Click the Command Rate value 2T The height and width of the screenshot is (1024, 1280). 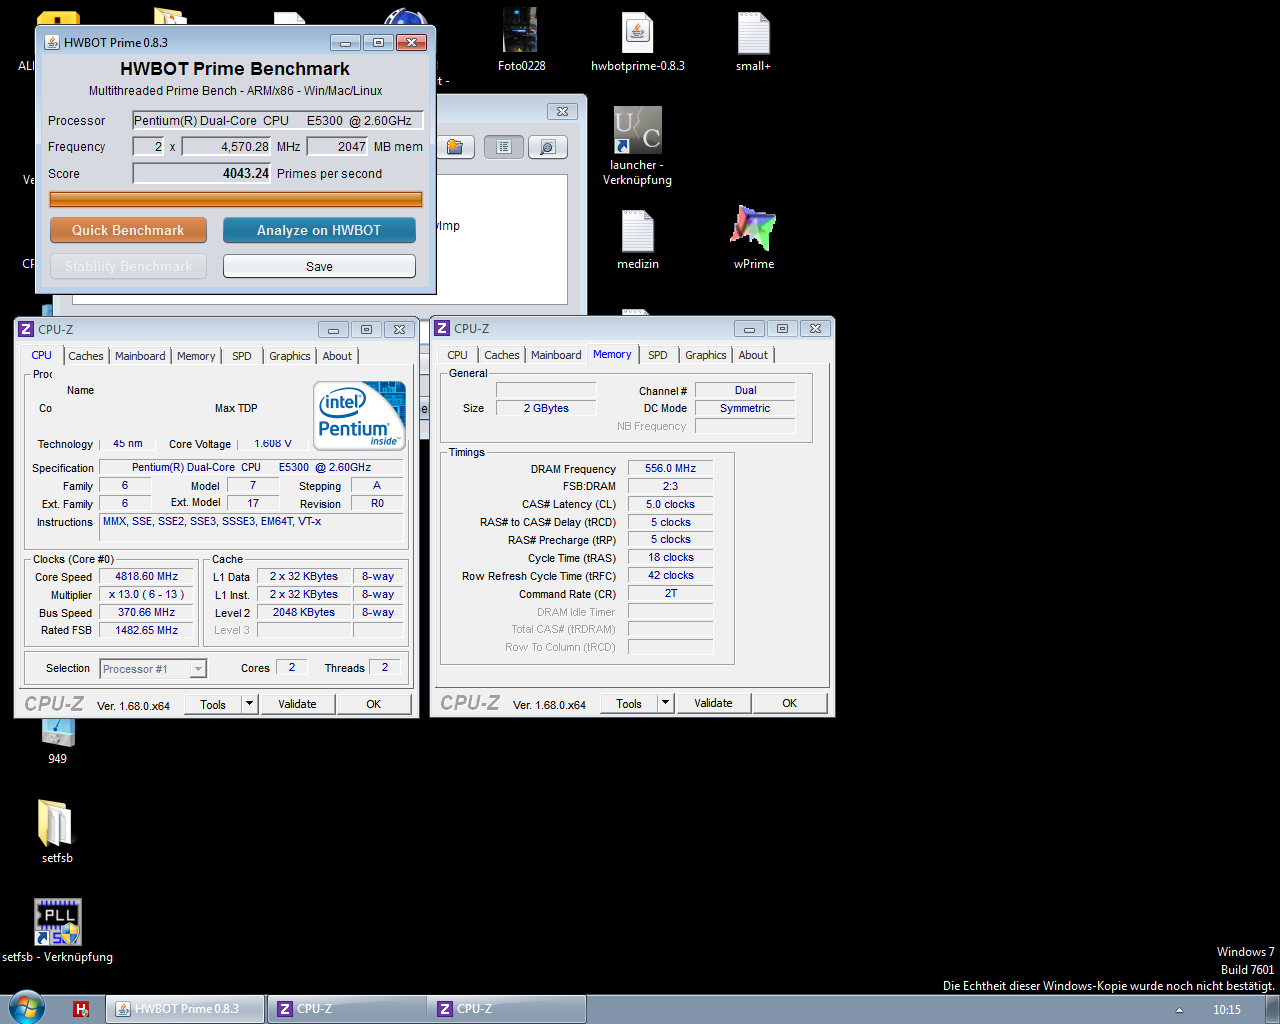click(671, 593)
